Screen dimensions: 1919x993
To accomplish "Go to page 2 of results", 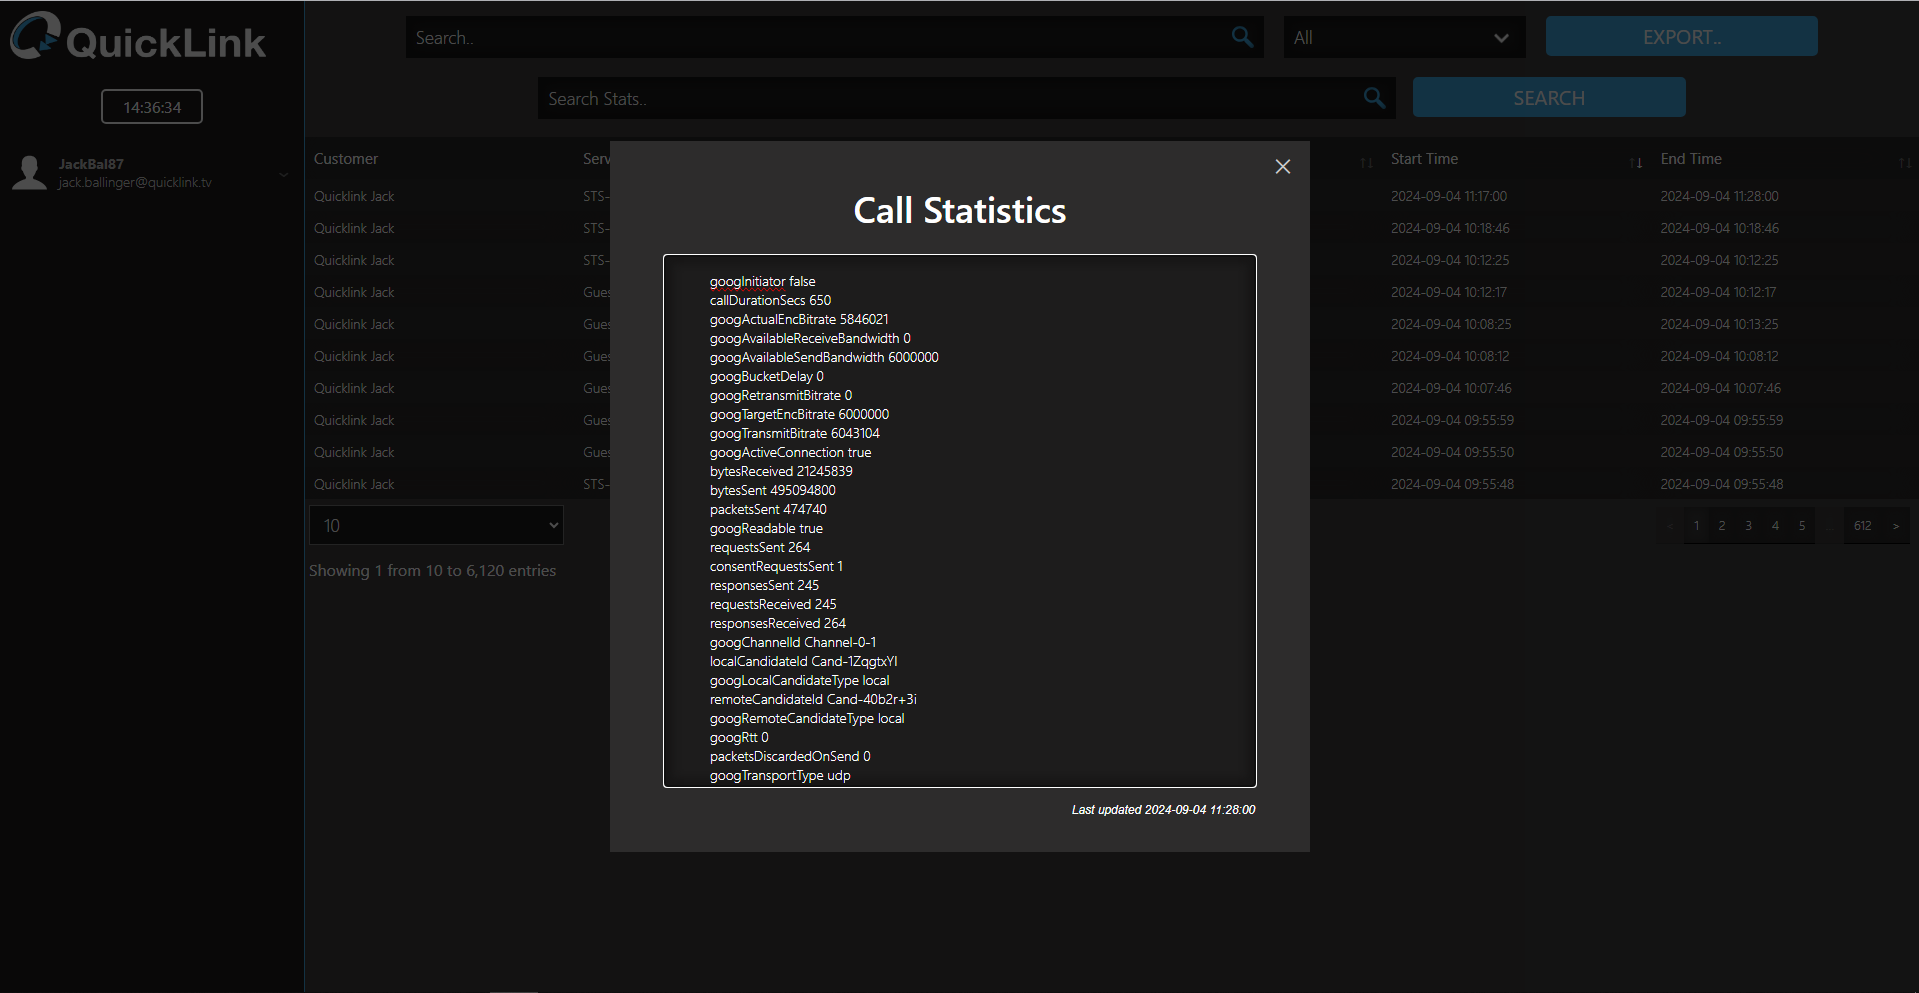I will click(x=1722, y=526).
